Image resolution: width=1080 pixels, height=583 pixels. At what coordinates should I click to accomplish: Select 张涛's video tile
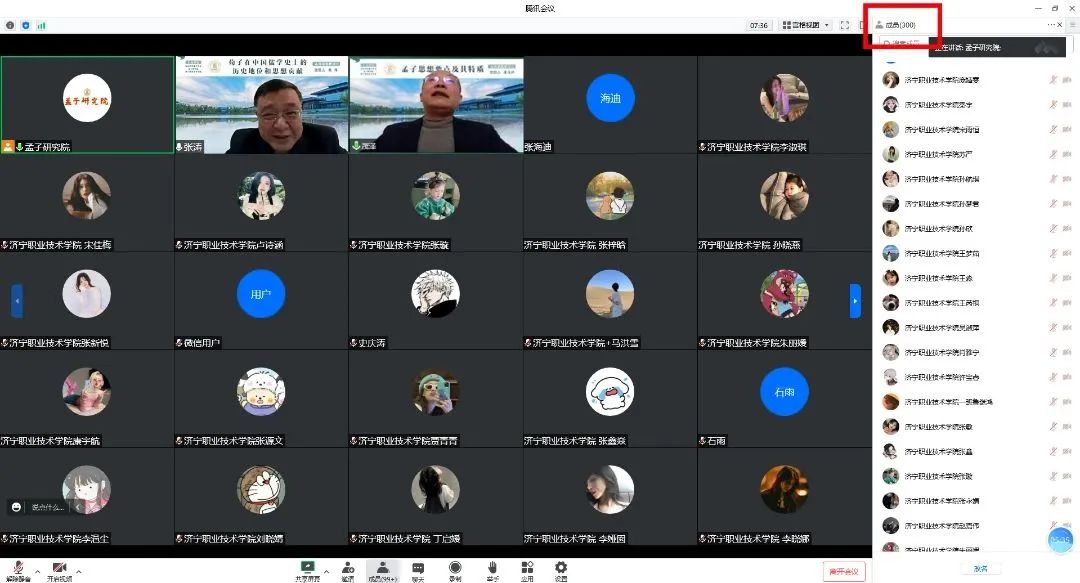click(x=261, y=105)
